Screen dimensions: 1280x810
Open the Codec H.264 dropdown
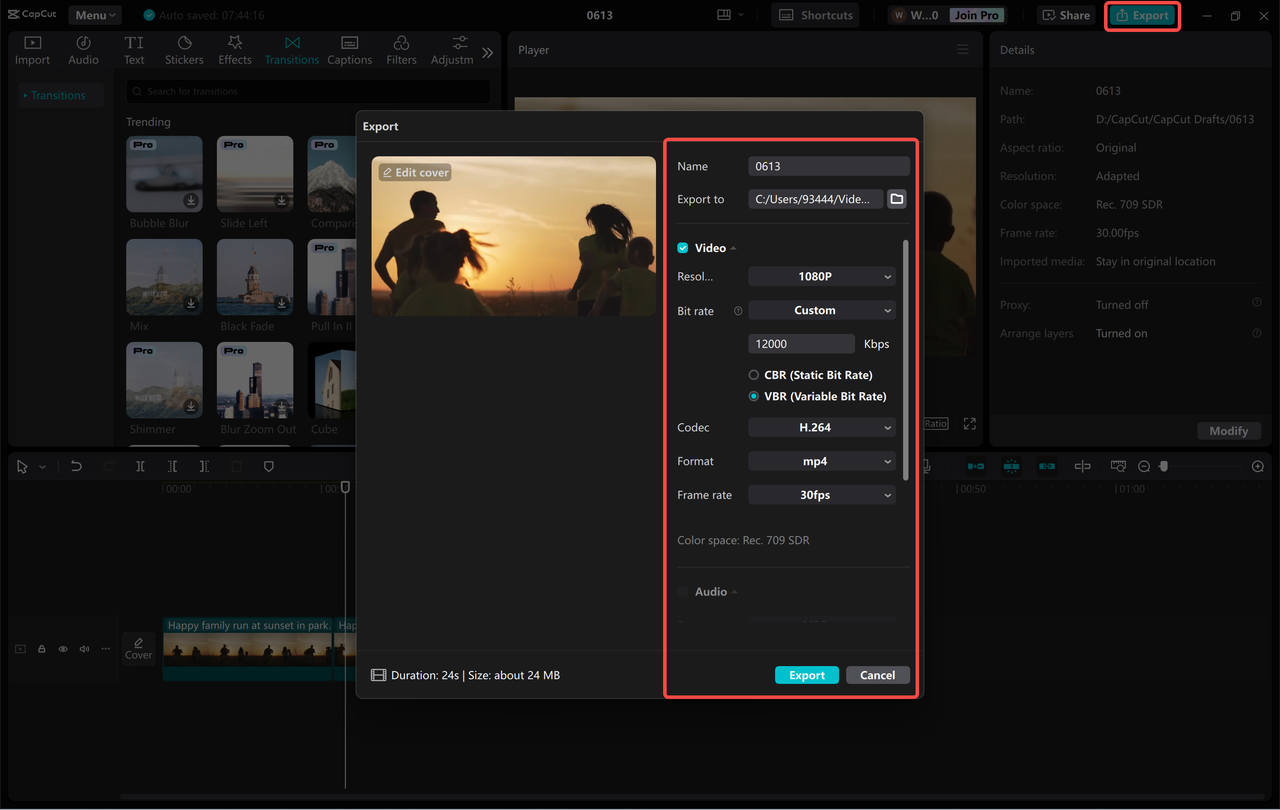(x=822, y=428)
